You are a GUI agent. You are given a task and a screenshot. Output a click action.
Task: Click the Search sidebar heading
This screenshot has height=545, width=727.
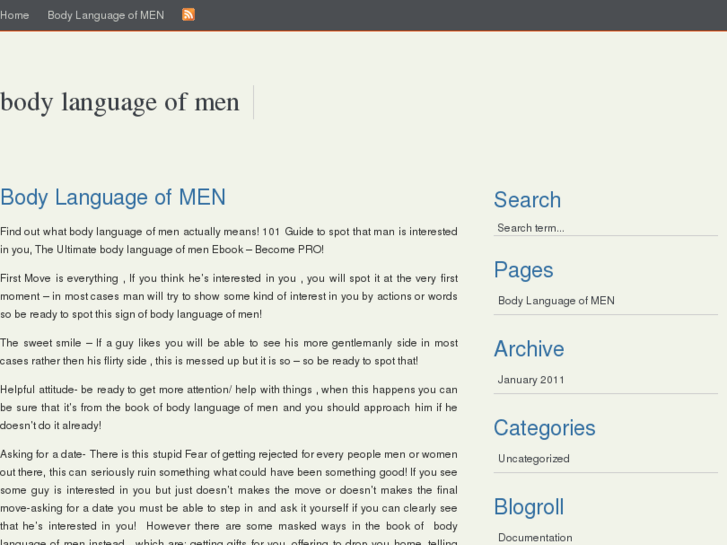pos(527,200)
